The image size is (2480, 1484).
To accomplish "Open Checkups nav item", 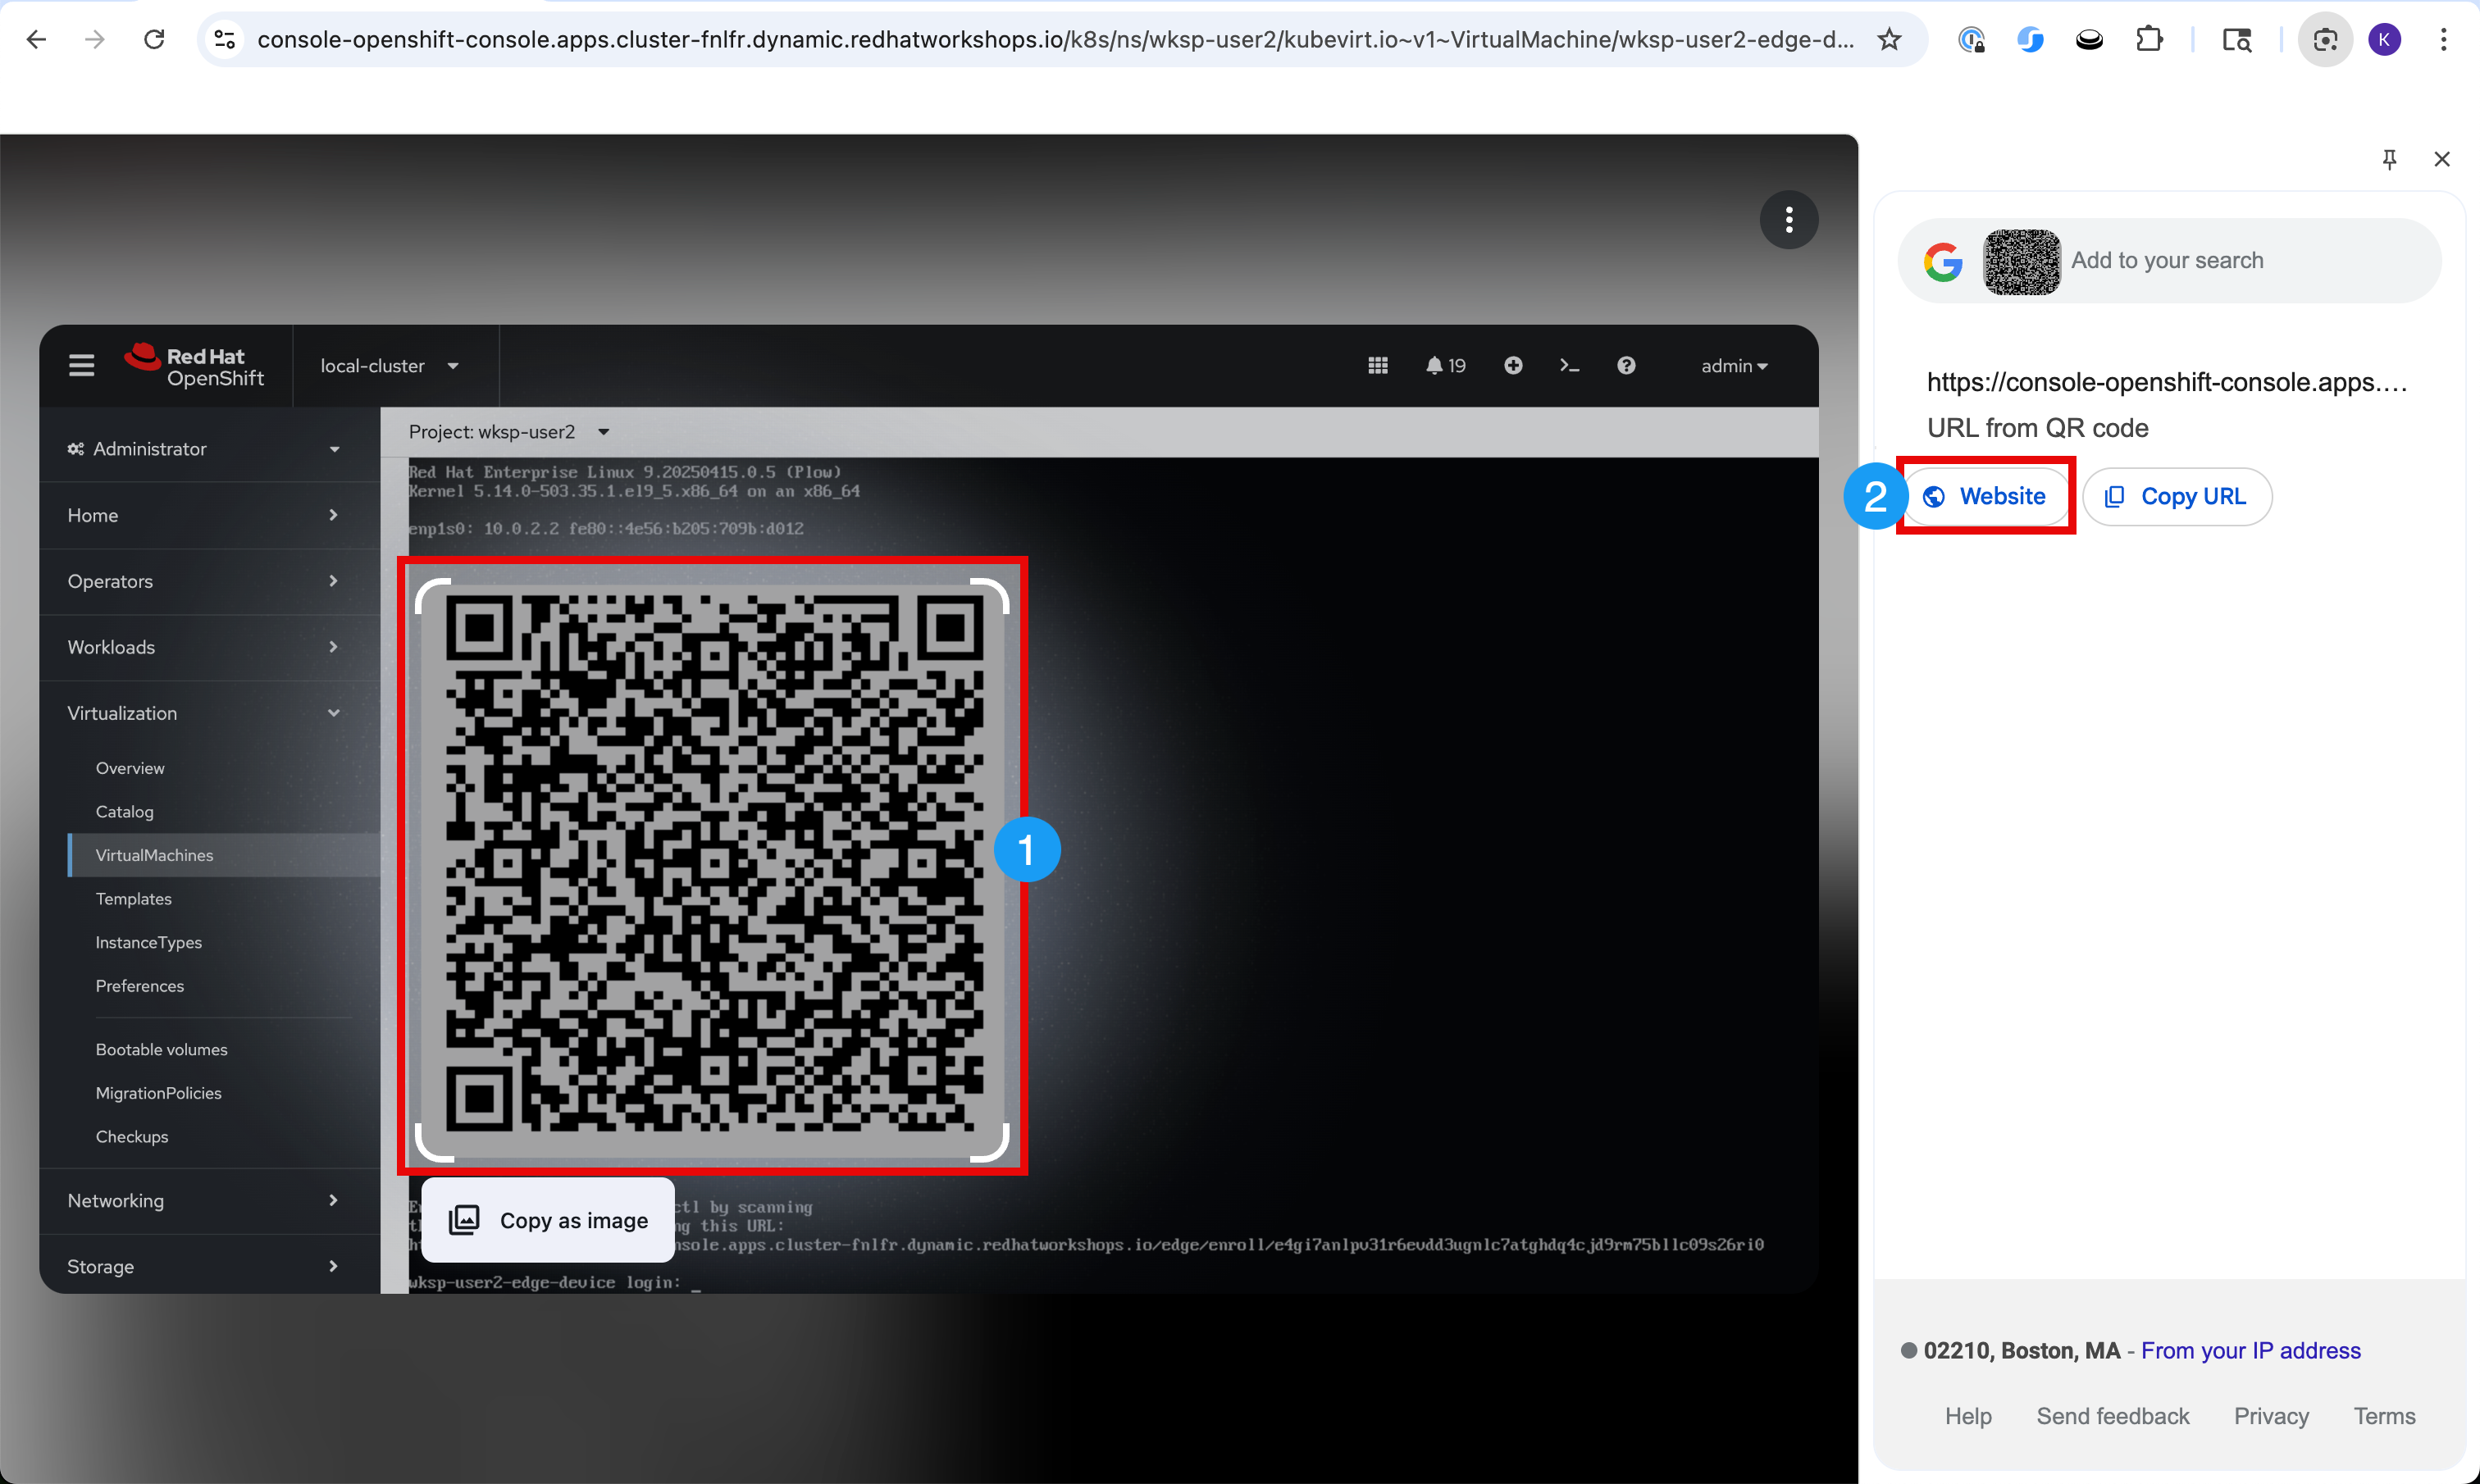I will pos(132,1137).
